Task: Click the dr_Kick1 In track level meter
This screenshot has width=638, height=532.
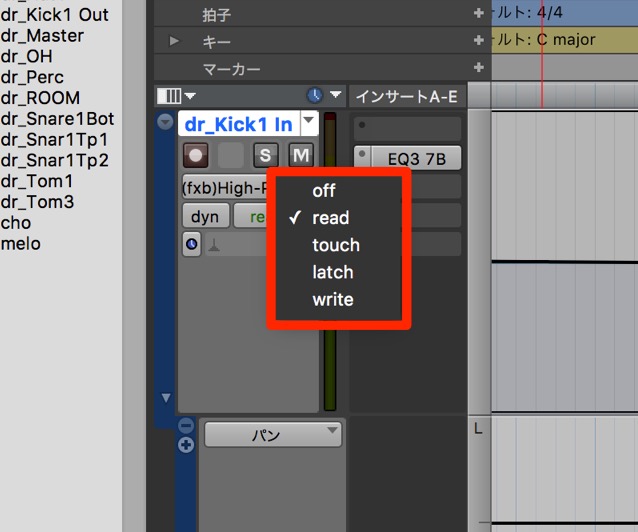Action: pyautogui.click(x=330, y=261)
